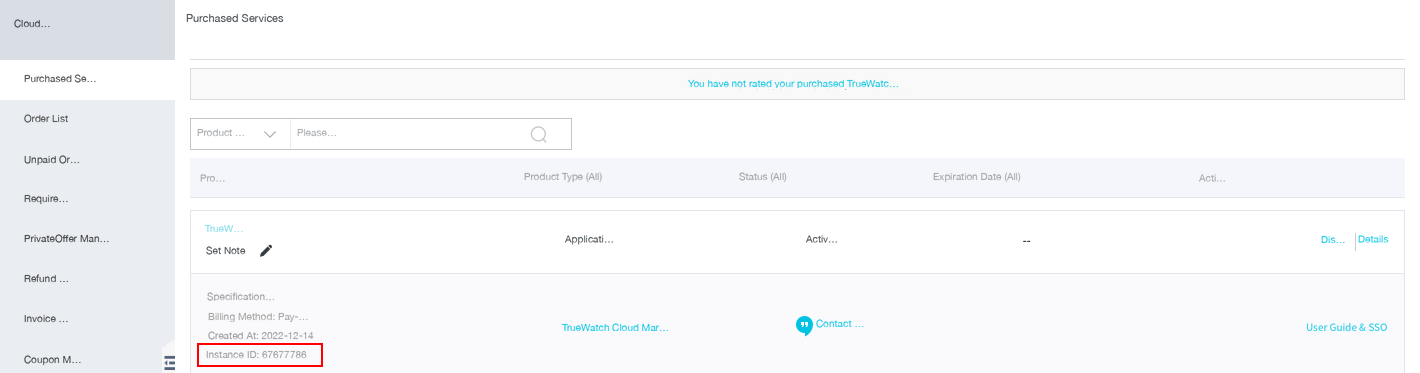This screenshot has height=373, width=1420.
Task: Open the Product filter dropdown
Action: tap(240, 133)
